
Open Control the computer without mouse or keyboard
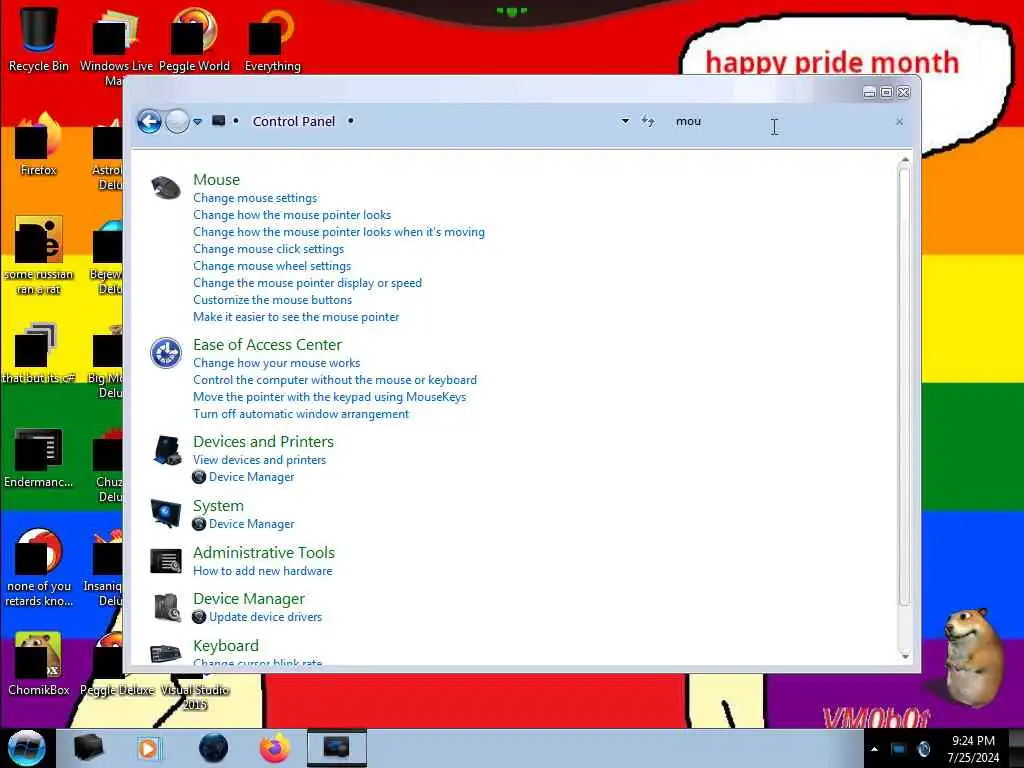pos(335,380)
